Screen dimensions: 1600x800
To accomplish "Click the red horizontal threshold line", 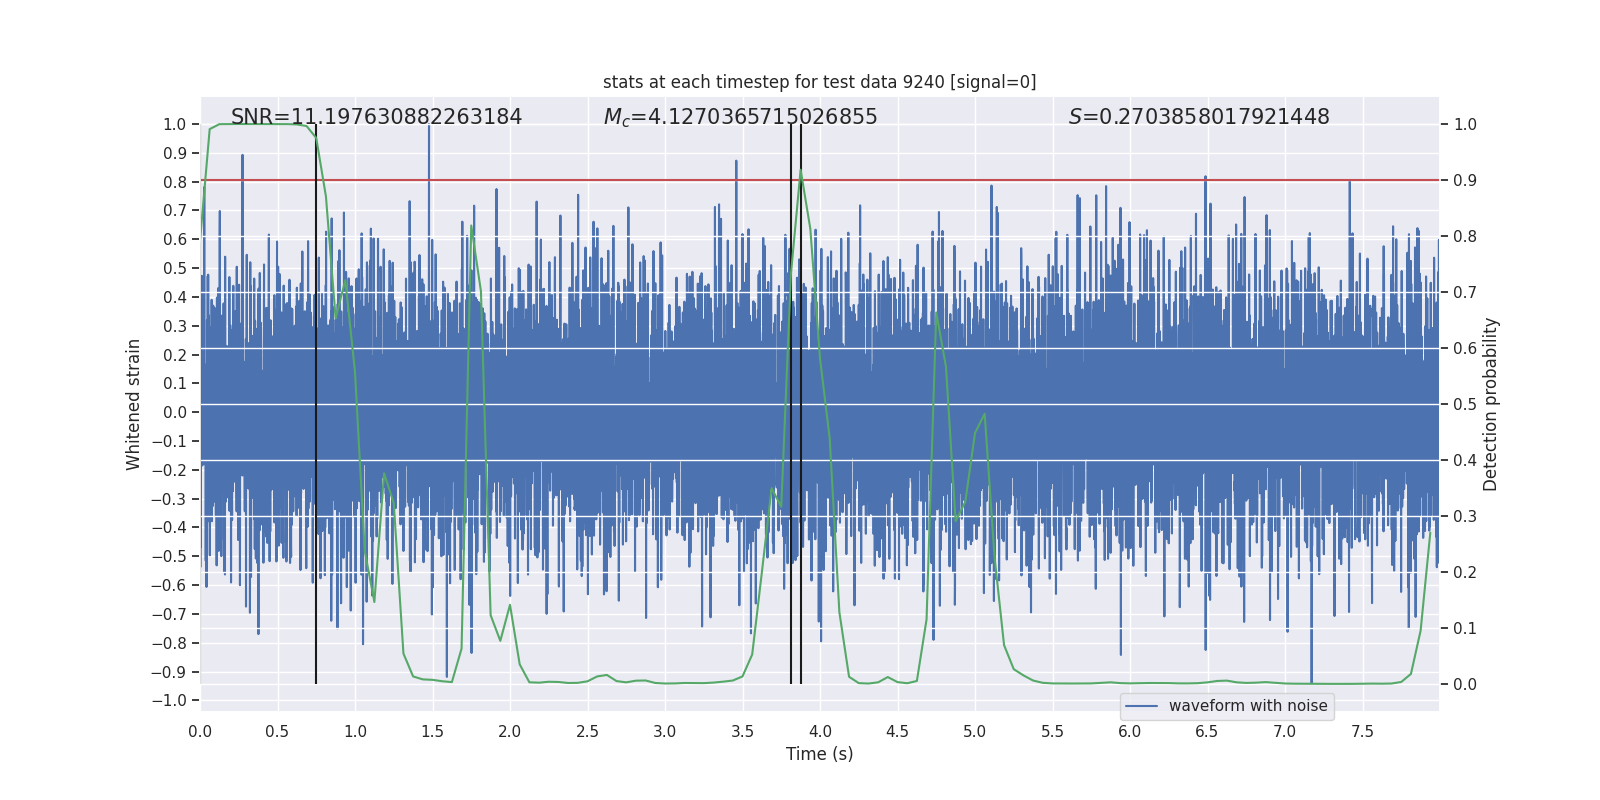I will coord(819,181).
